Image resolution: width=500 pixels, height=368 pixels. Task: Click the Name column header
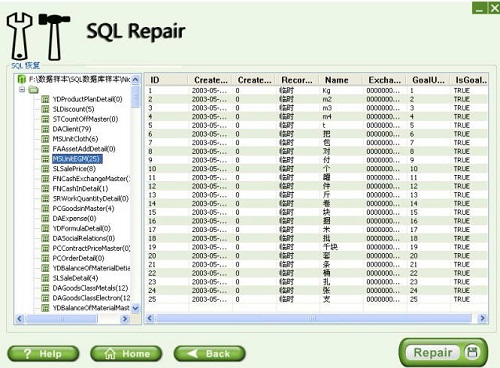[x=340, y=80]
